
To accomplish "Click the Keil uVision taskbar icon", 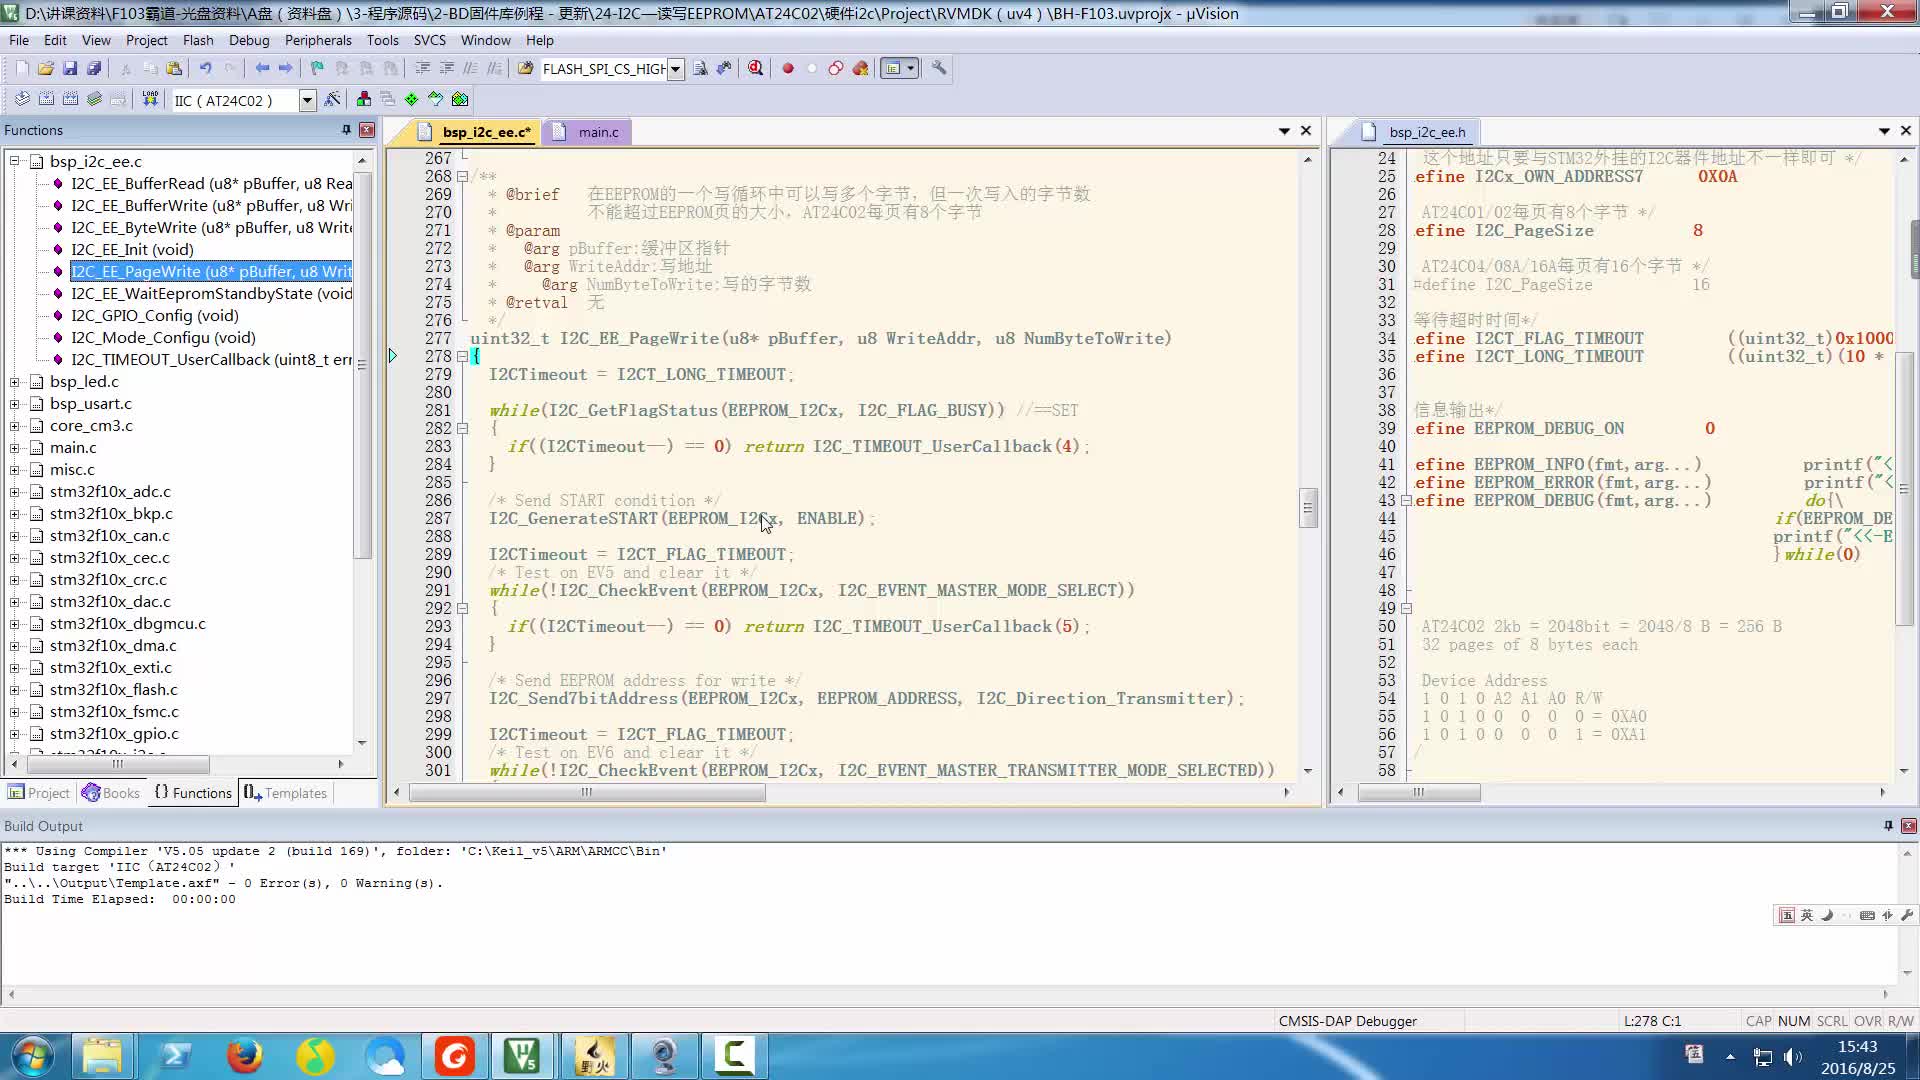I will pyautogui.click(x=525, y=1056).
